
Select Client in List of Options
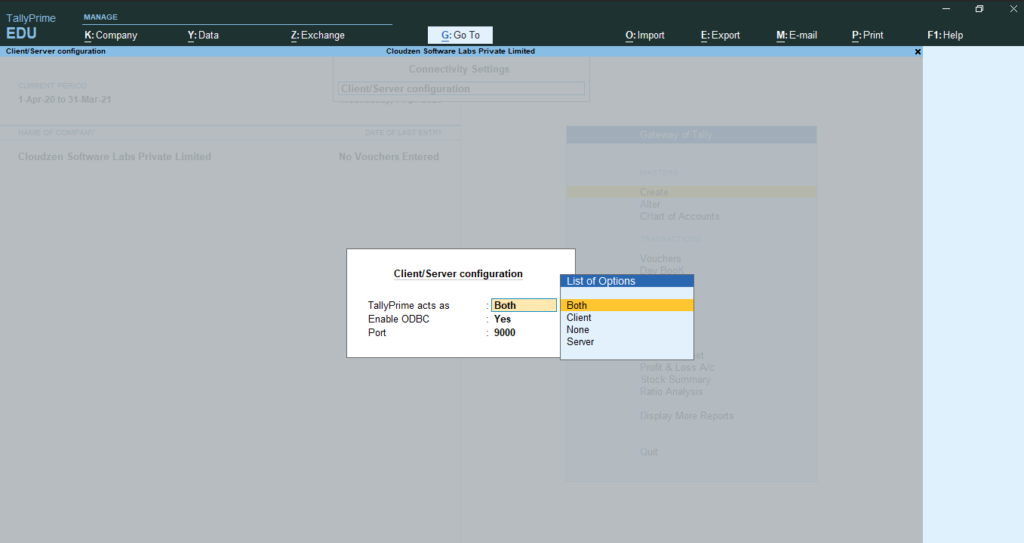pos(627,318)
